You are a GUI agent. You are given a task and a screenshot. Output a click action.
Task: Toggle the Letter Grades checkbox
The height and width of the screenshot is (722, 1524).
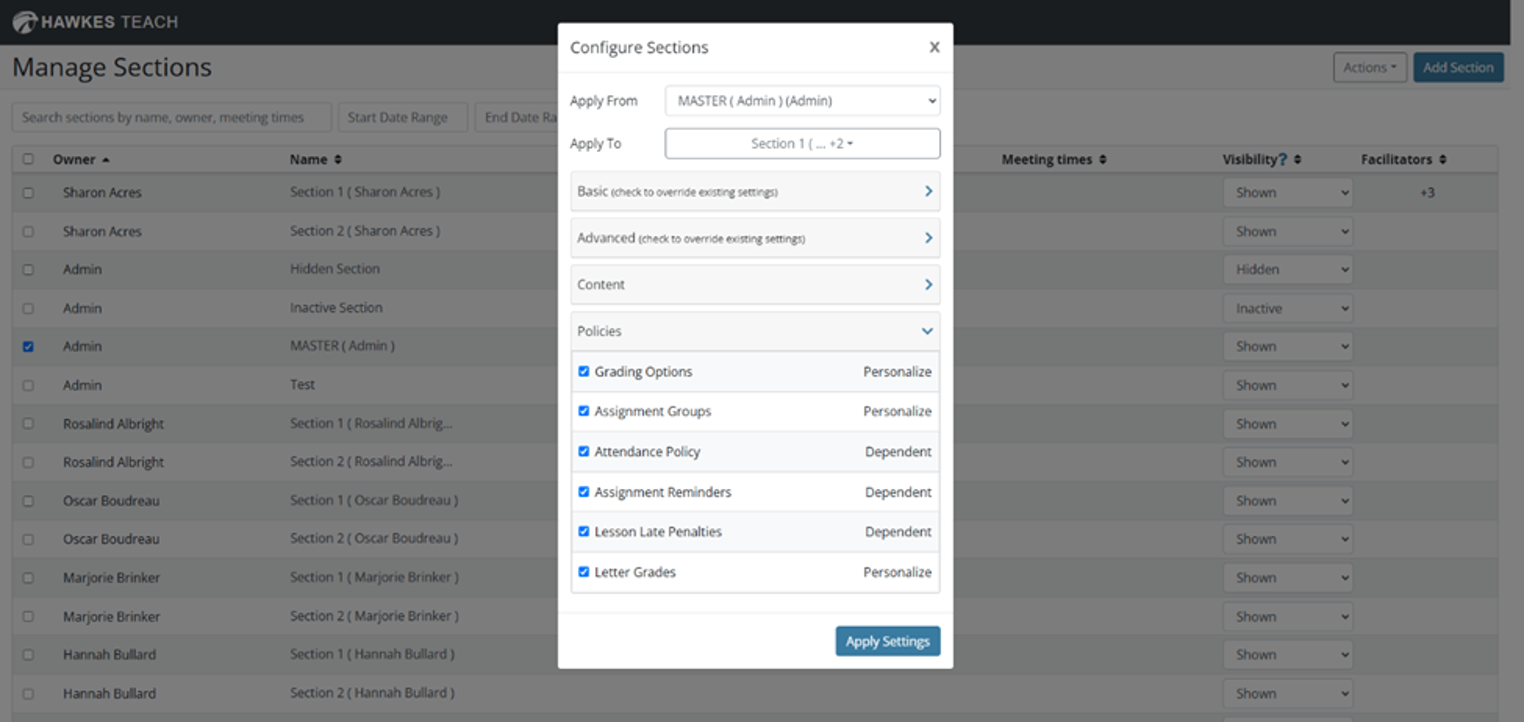584,572
